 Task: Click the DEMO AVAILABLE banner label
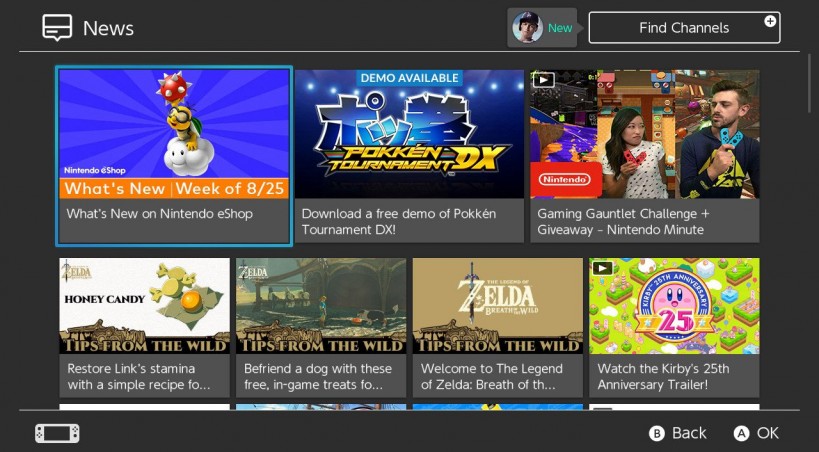tap(410, 78)
